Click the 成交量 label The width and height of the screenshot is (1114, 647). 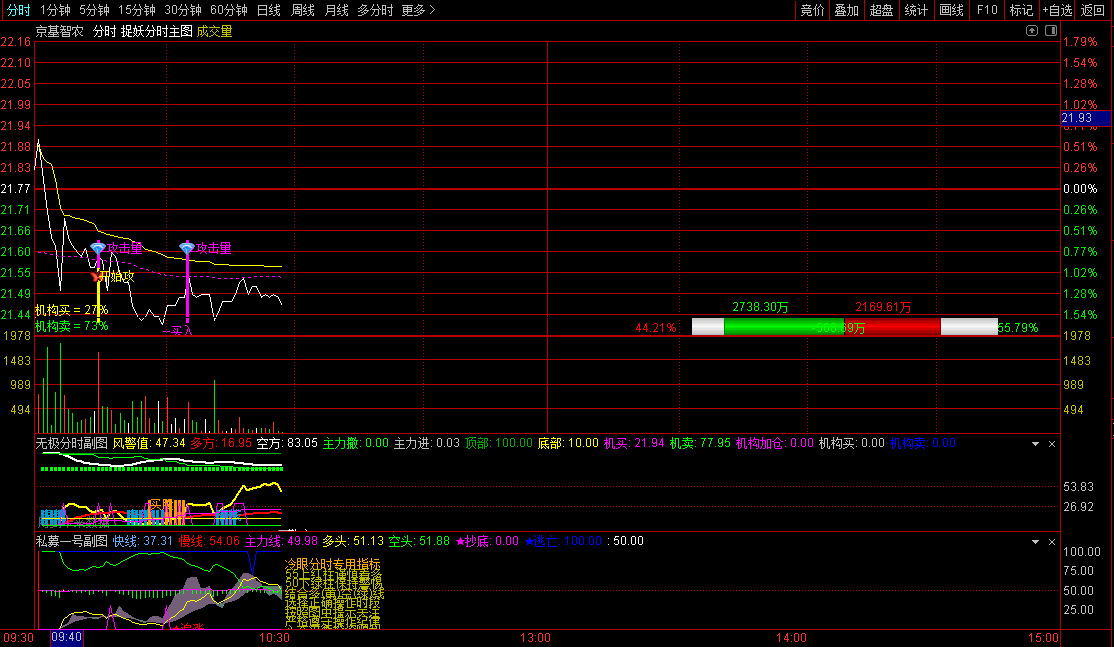click(215, 31)
